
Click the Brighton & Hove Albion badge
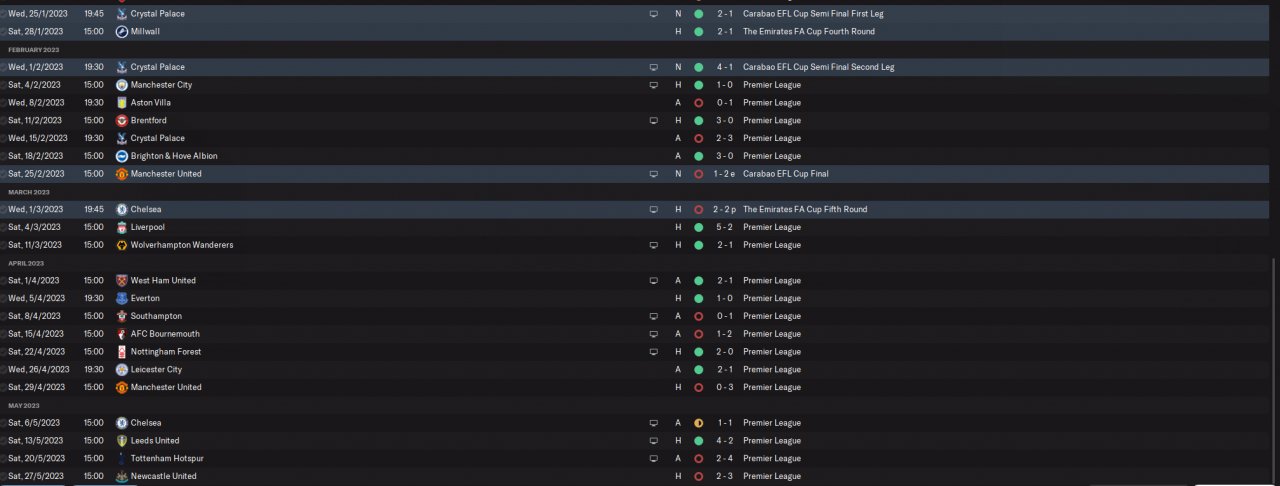pyautogui.click(x=121, y=156)
